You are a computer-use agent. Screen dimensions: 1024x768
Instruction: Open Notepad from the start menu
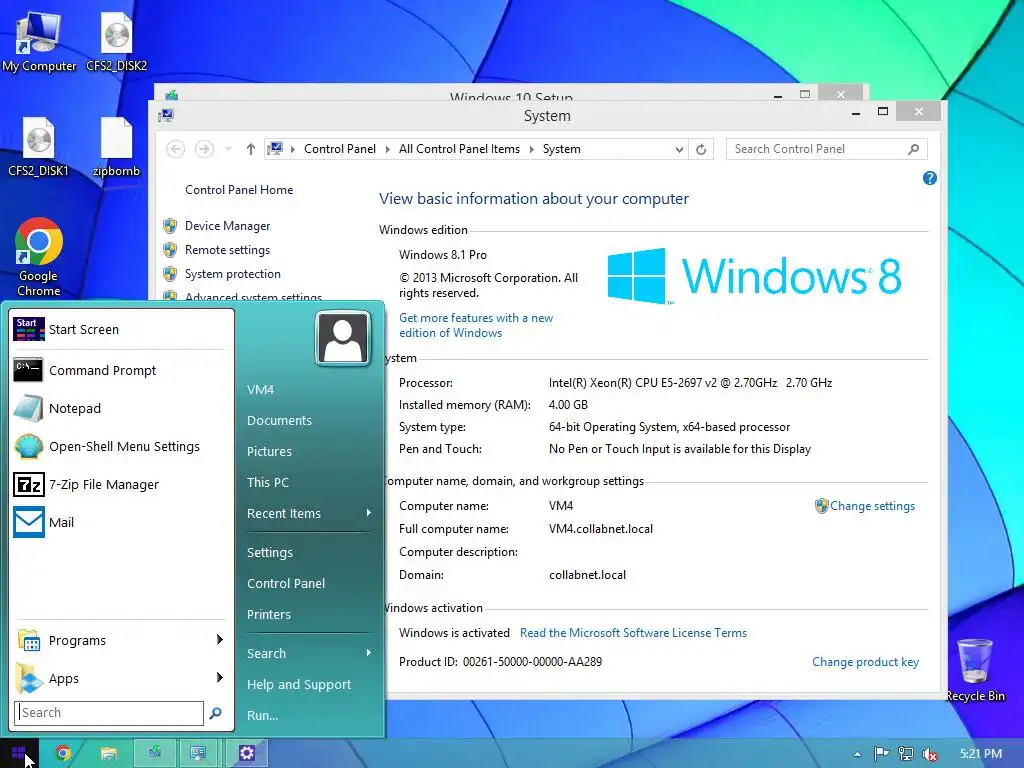click(x=121, y=408)
